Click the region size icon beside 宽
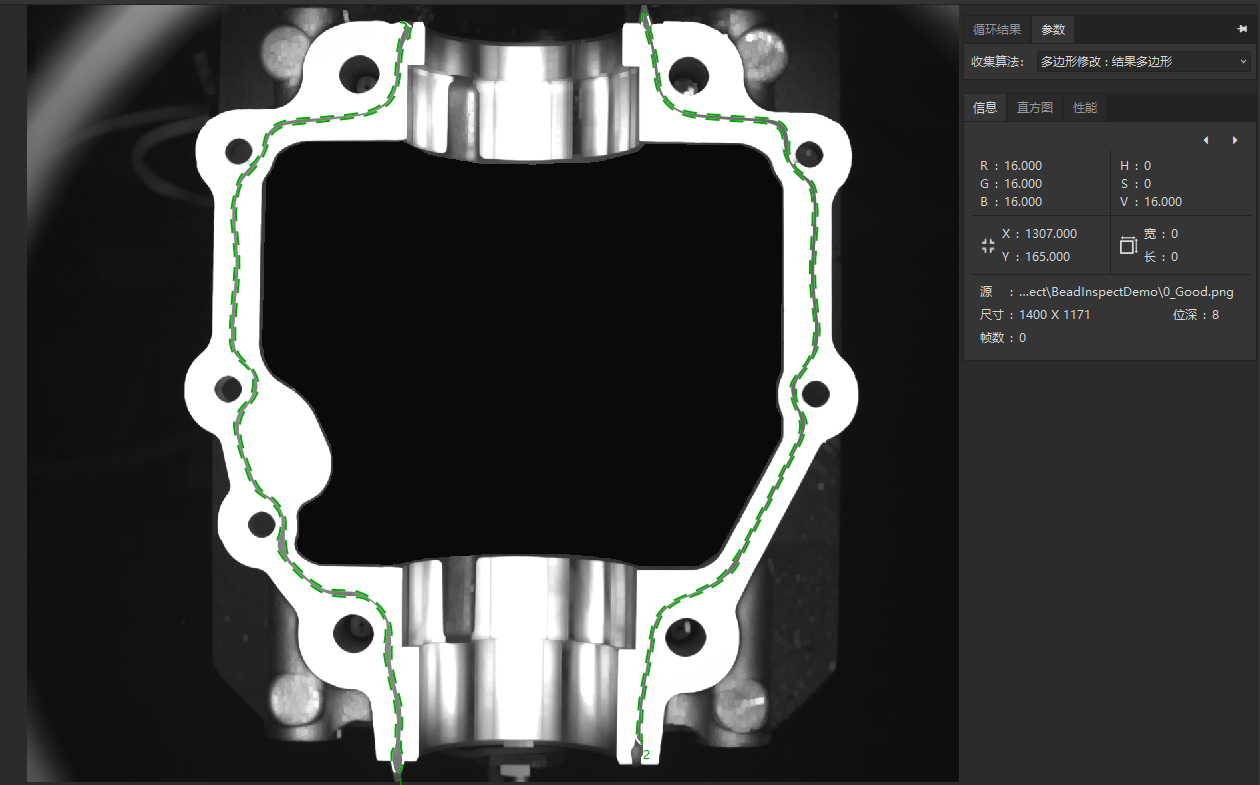 coord(1128,245)
